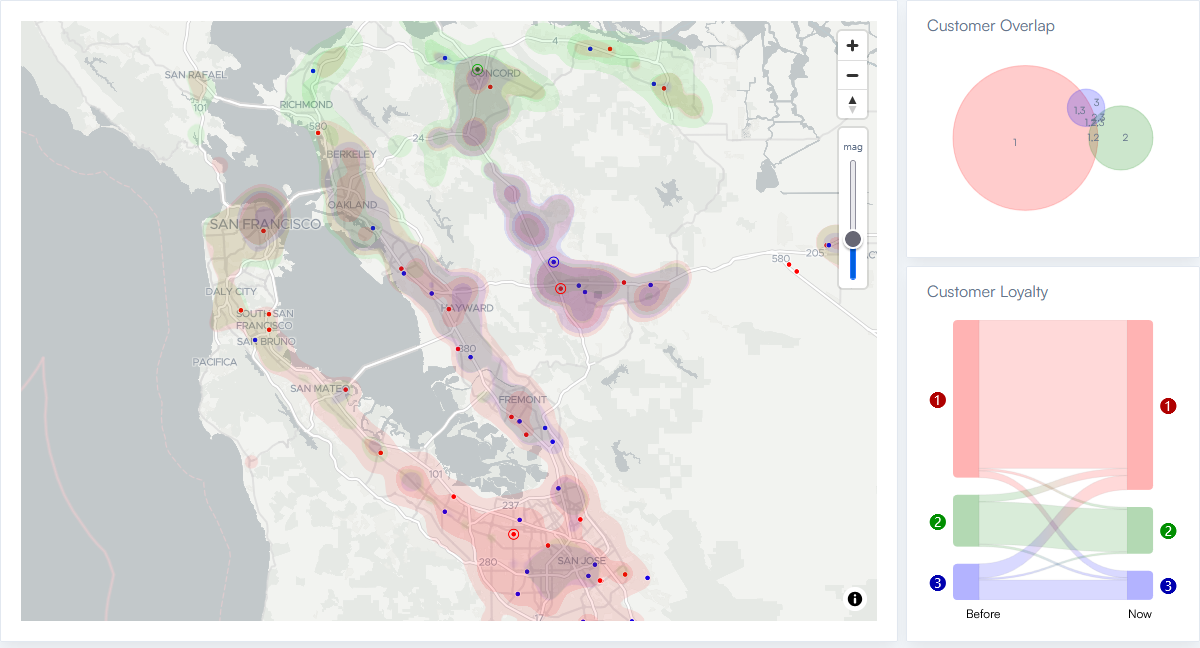
Task: Click CONCORD map label
Action: point(496,74)
